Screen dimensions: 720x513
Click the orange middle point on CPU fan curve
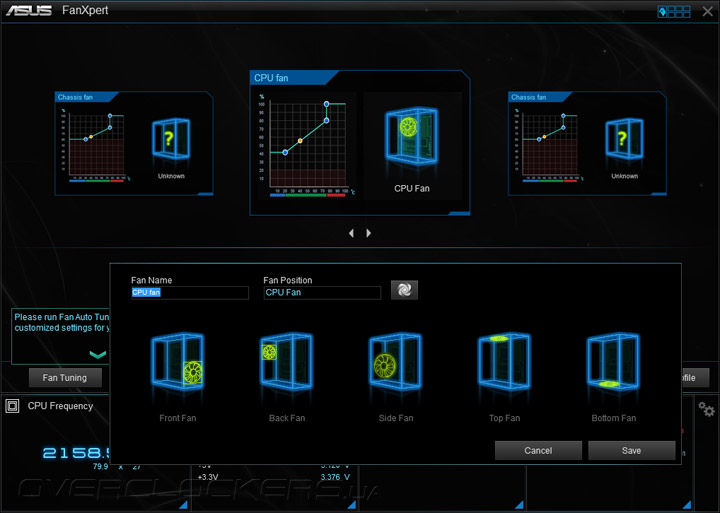300,141
